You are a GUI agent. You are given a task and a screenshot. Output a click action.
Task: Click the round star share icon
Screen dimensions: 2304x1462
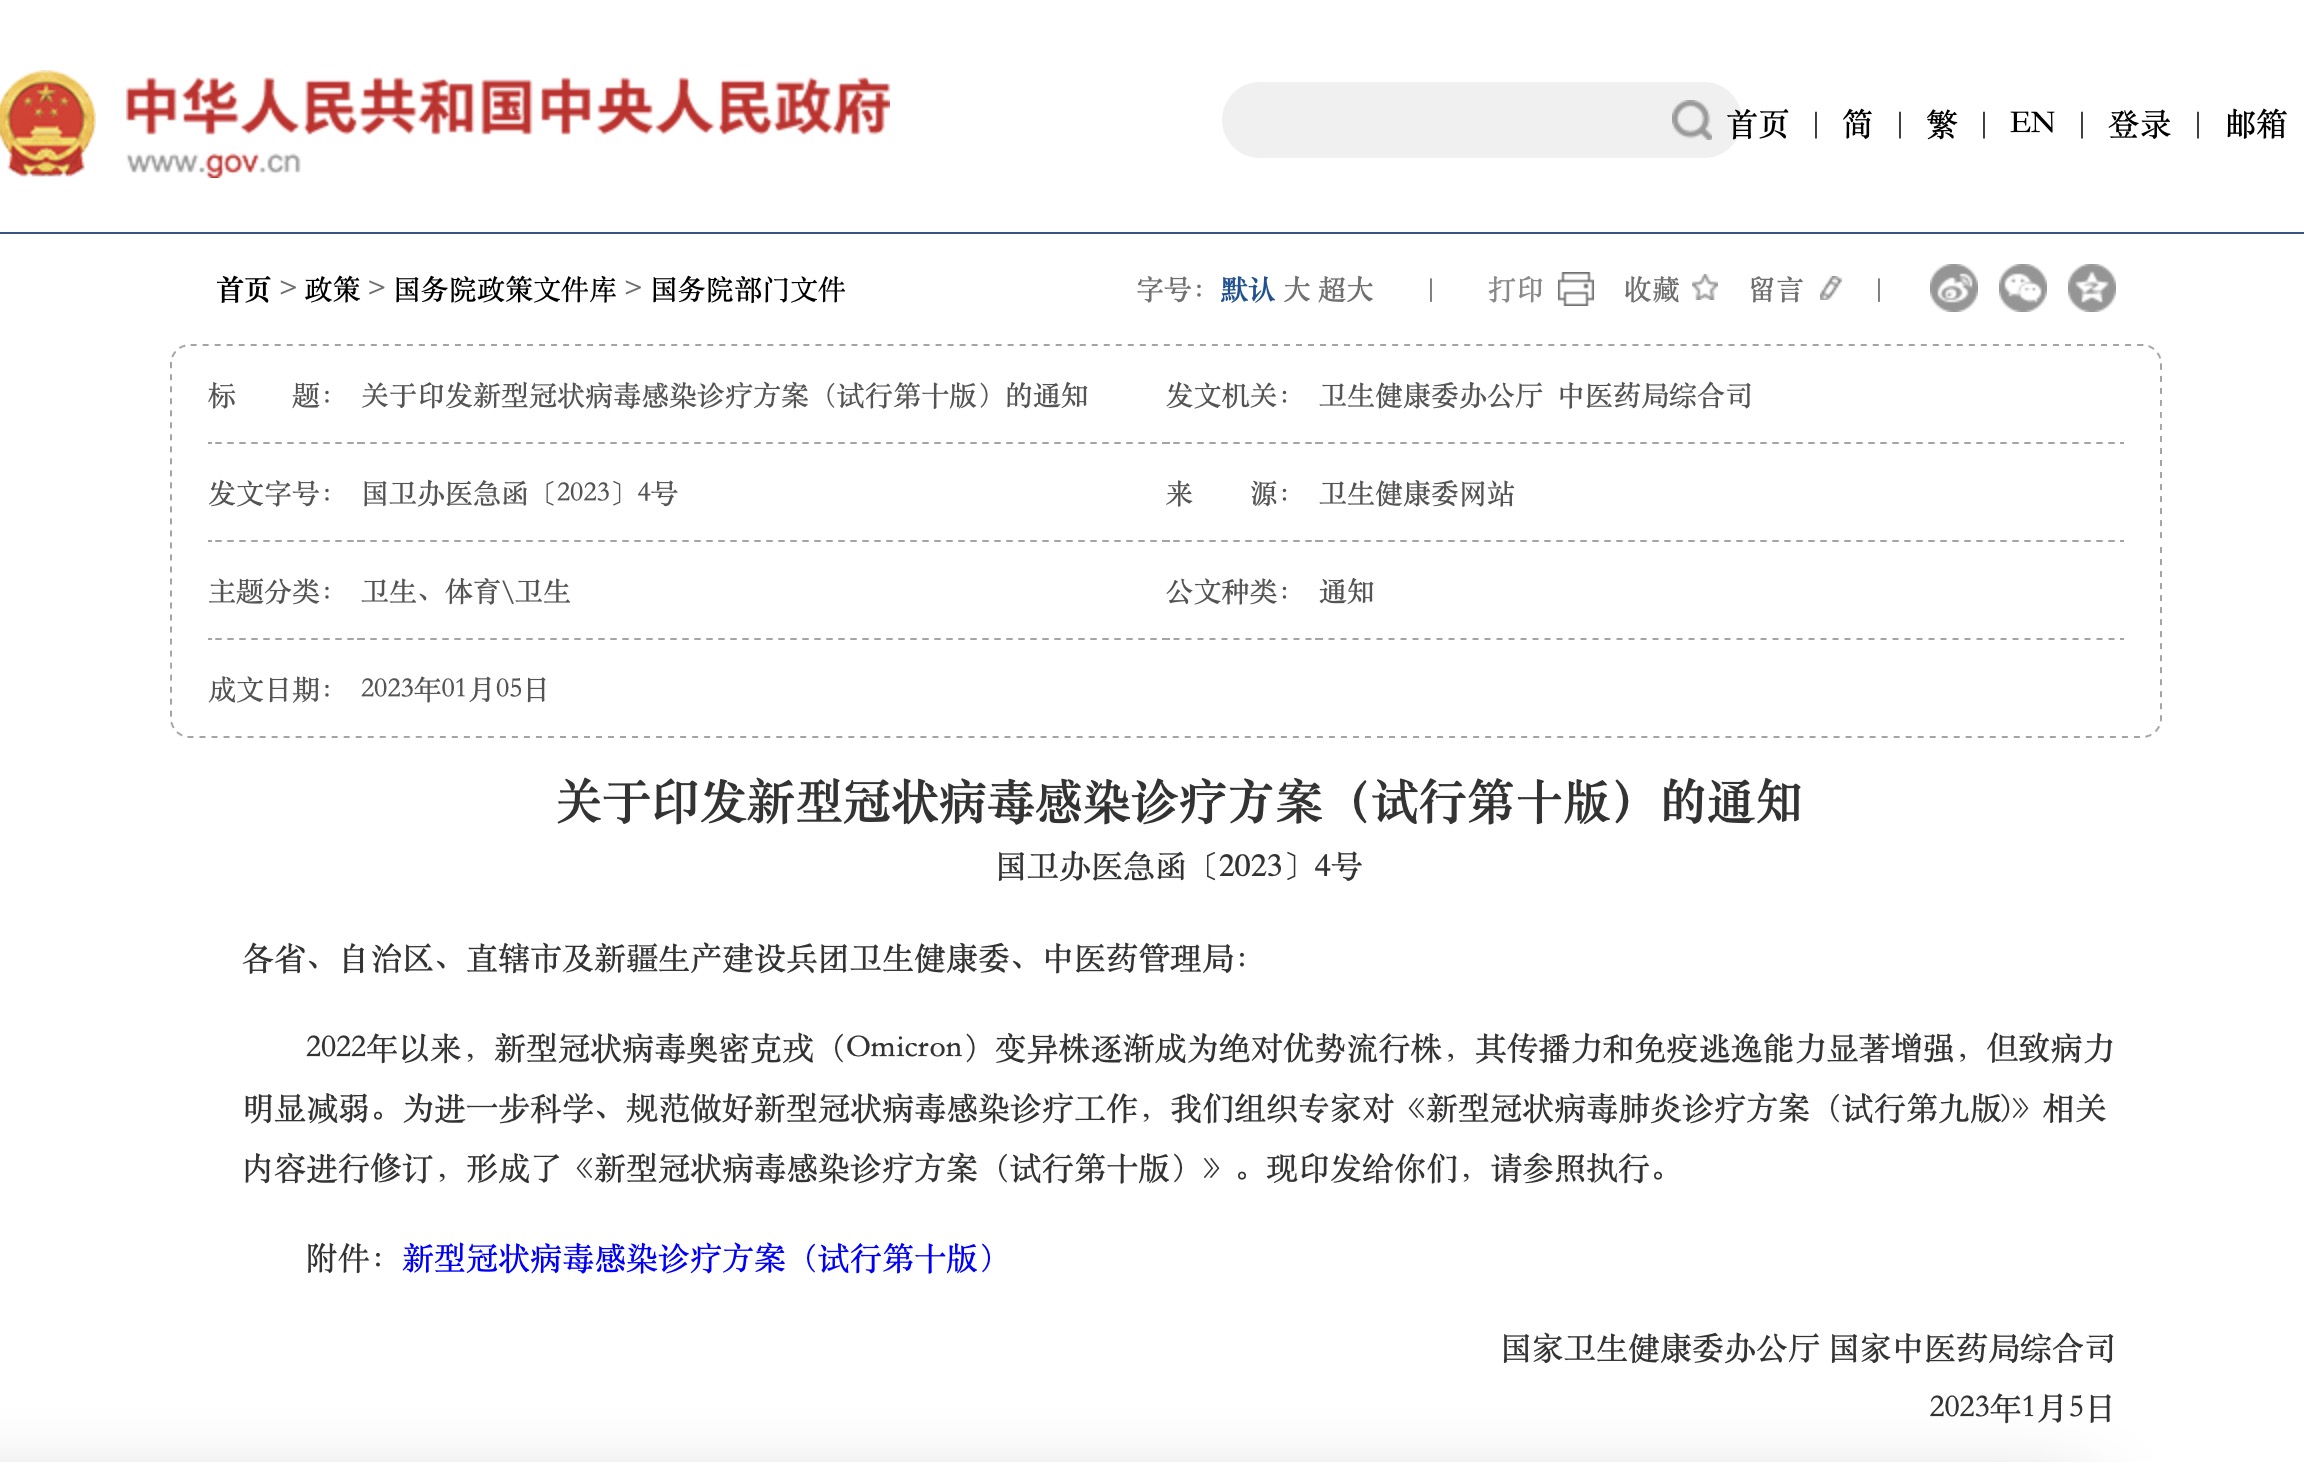tap(2091, 289)
